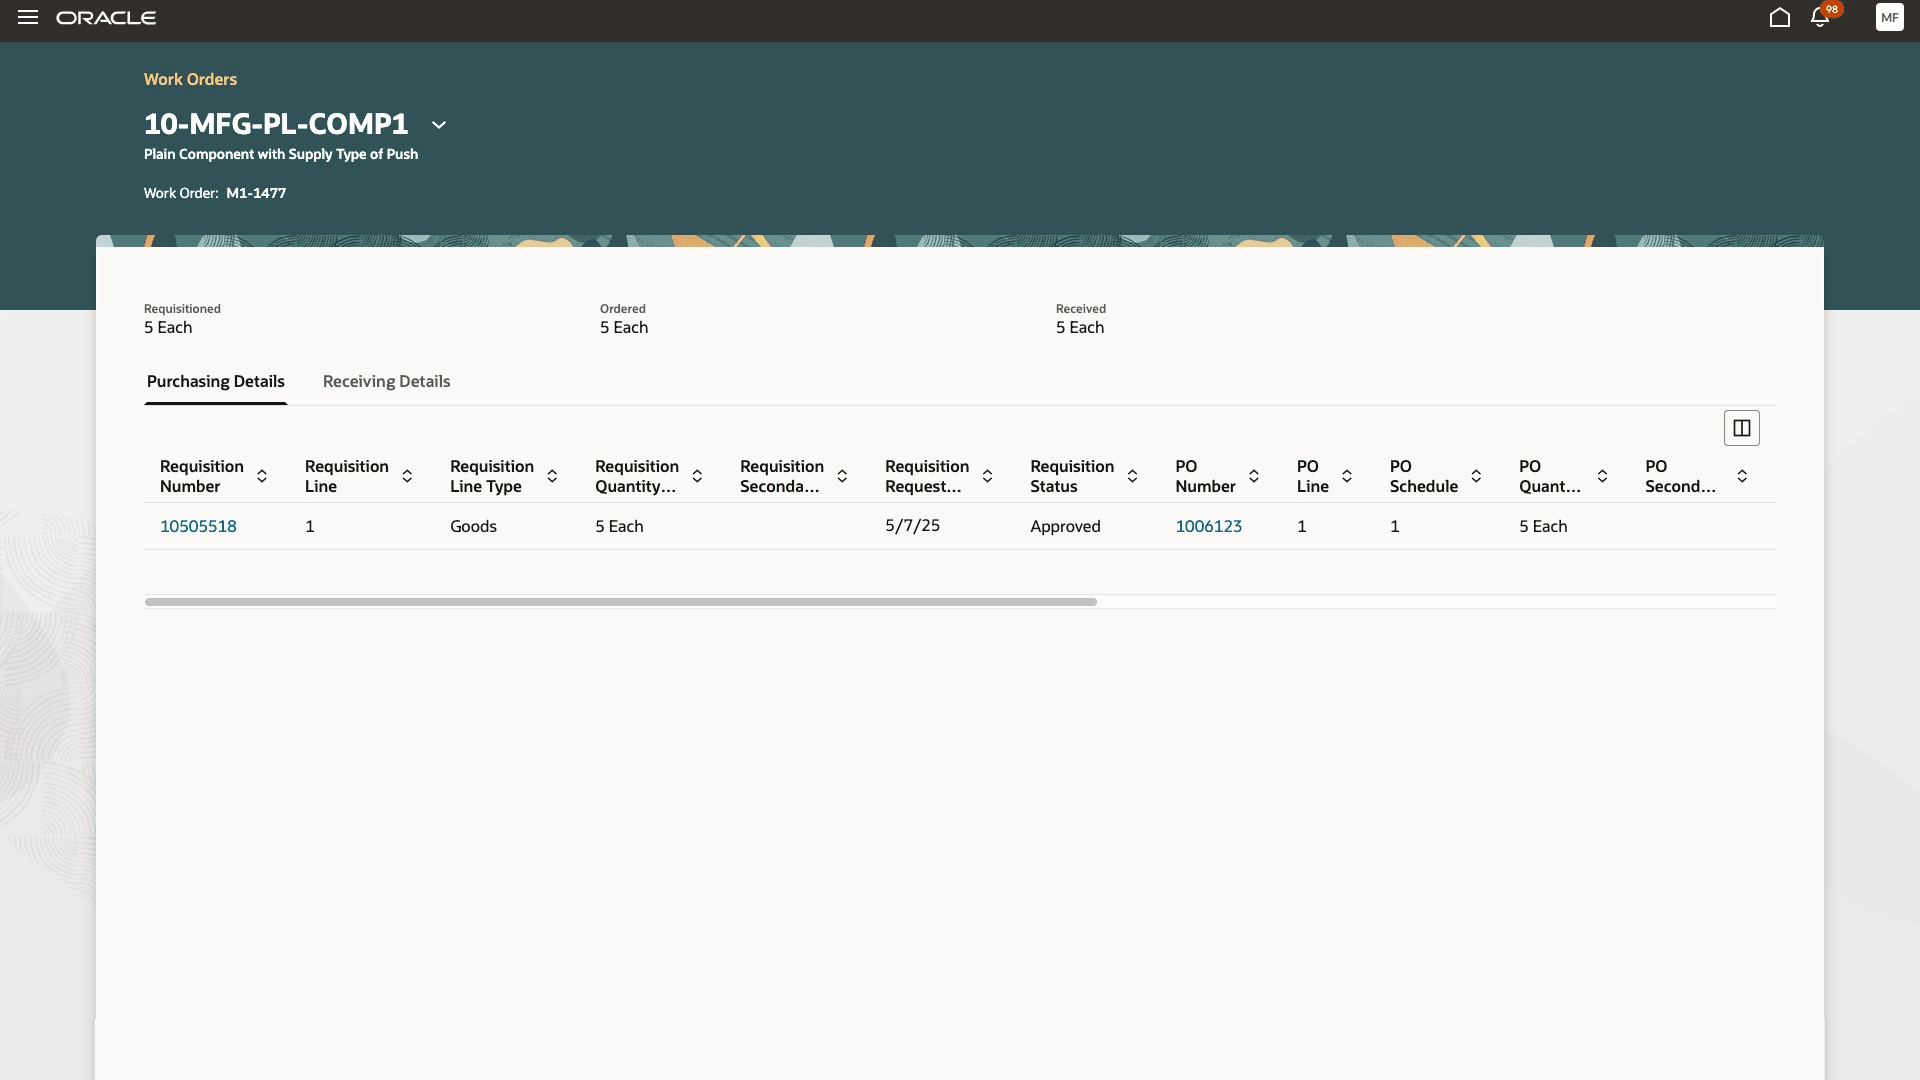Sort by PO Number column
The image size is (1920, 1080).
[x=1254, y=476]
